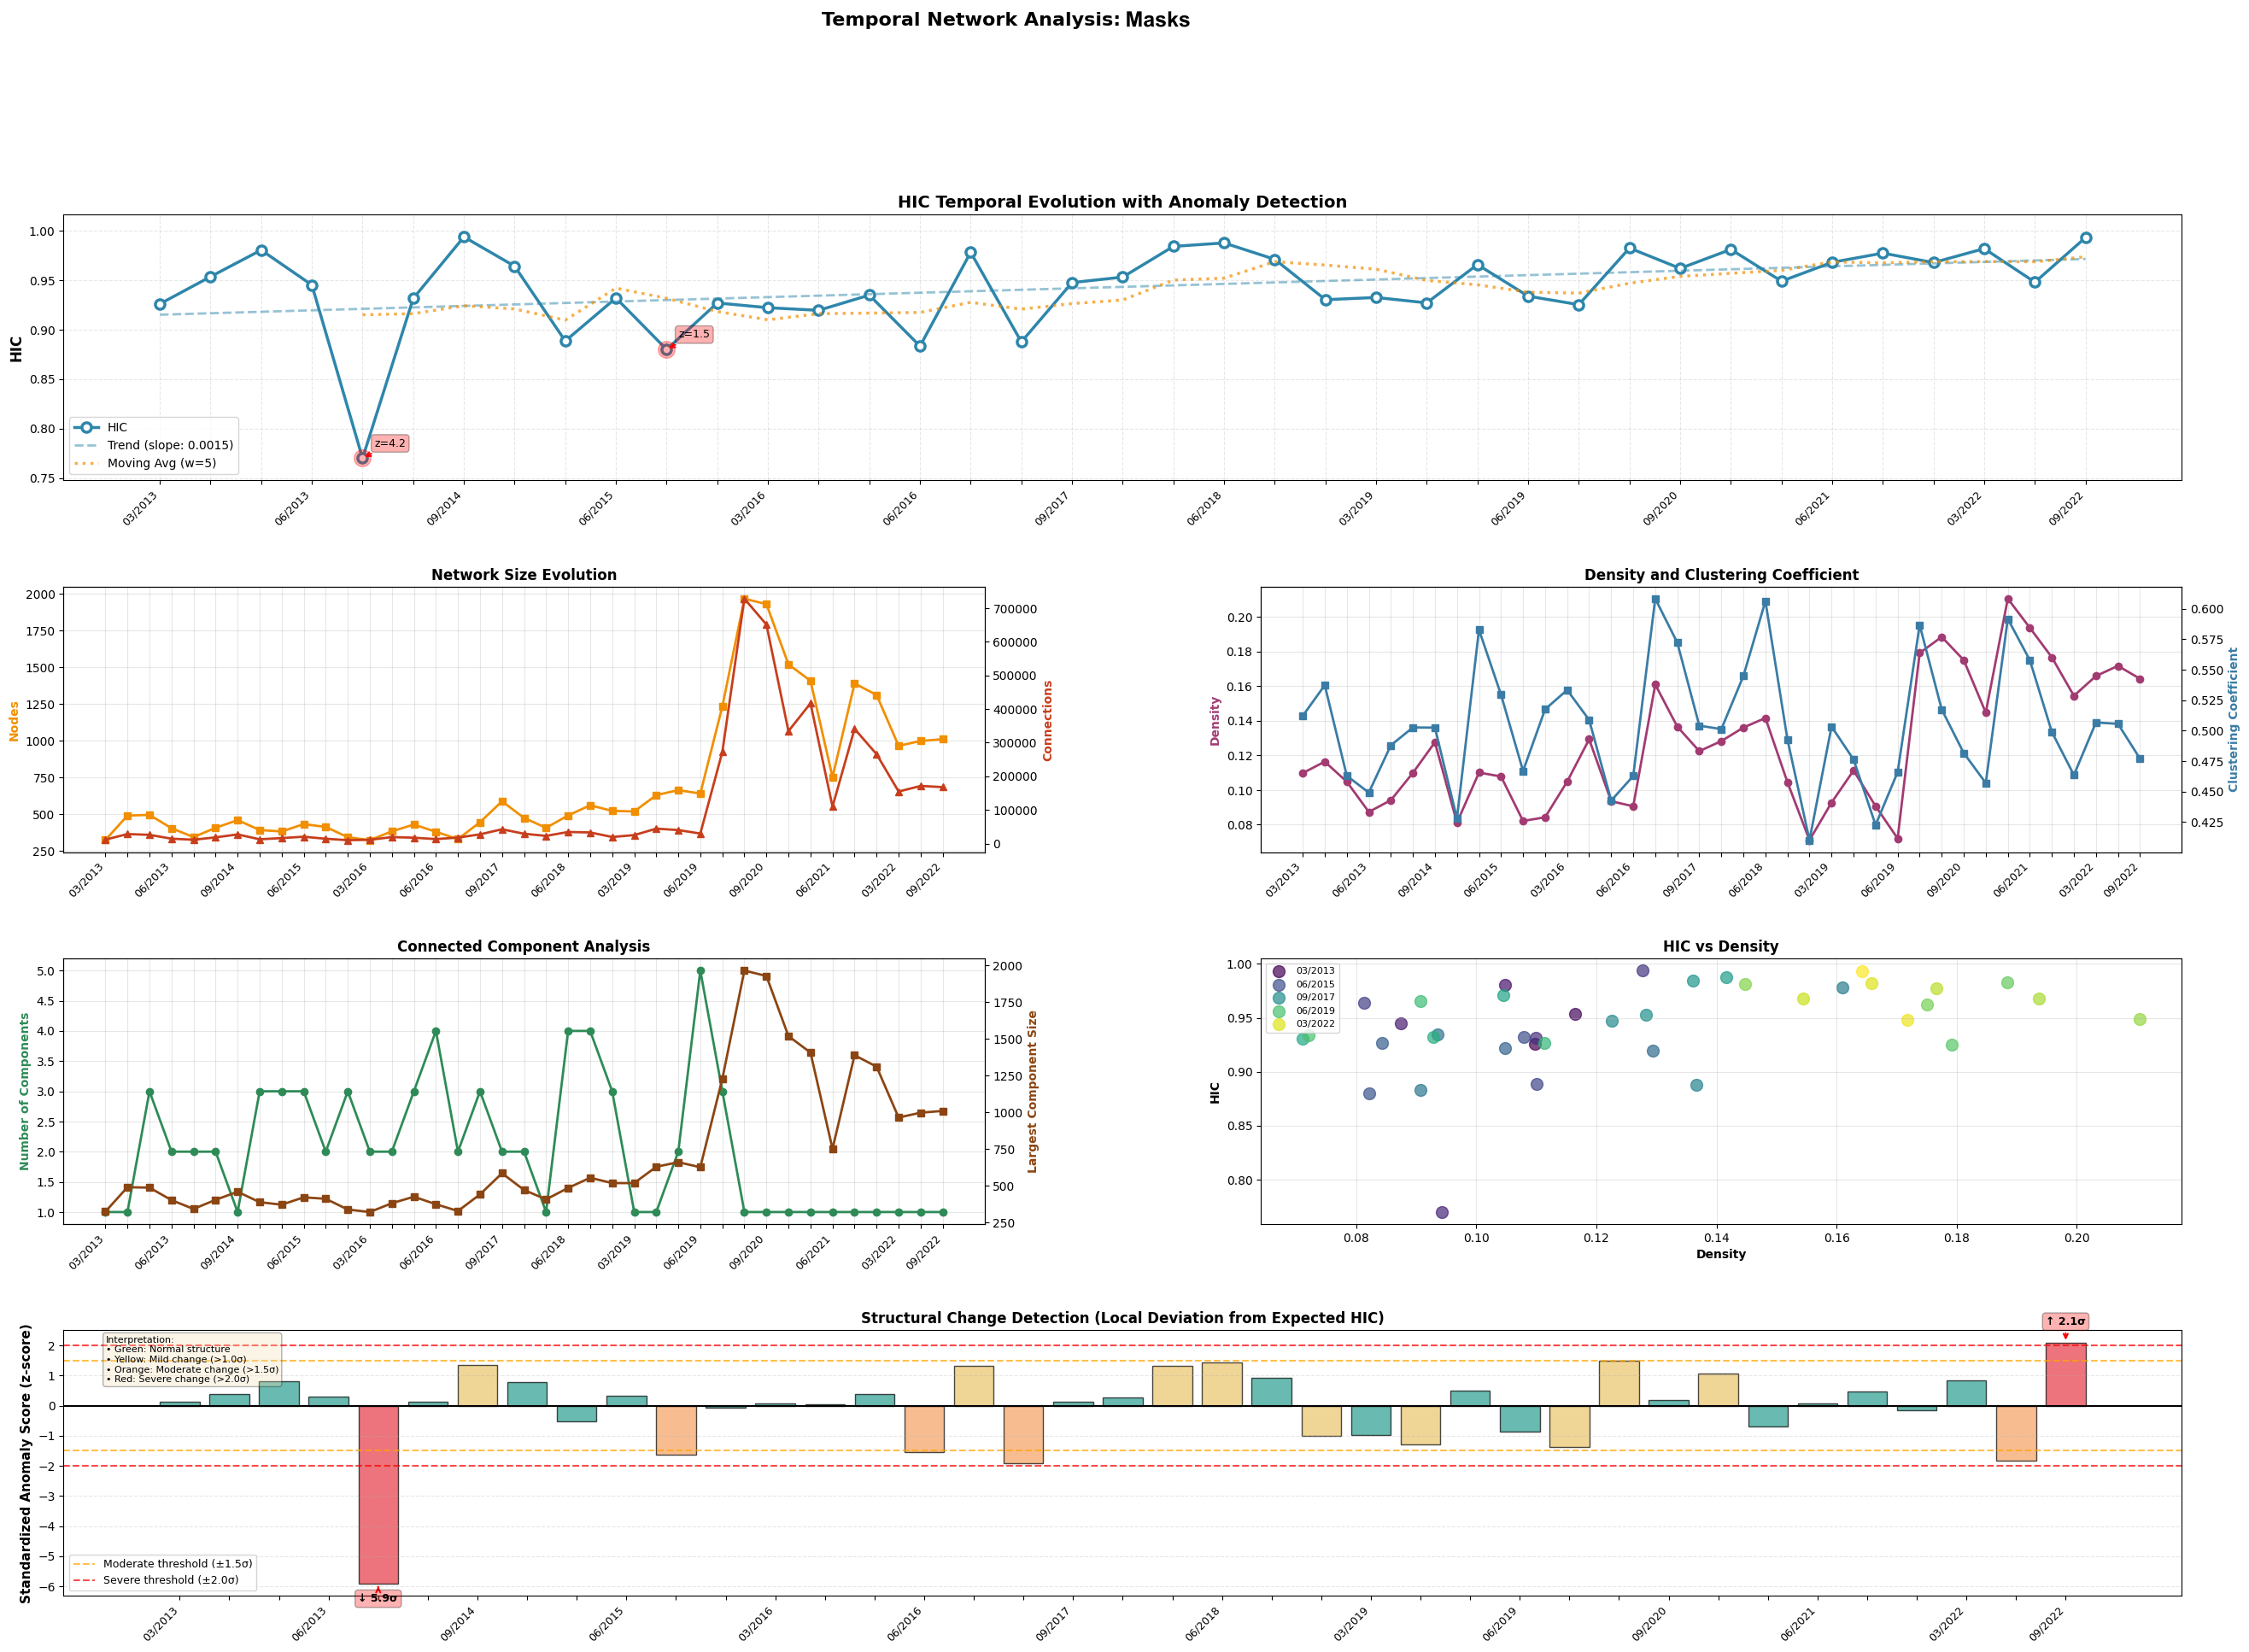This screenshot has height=1652, width=2249.
Task: Click the 03/2013 scatter legend dot
Action: click(x=1278, y=971)
